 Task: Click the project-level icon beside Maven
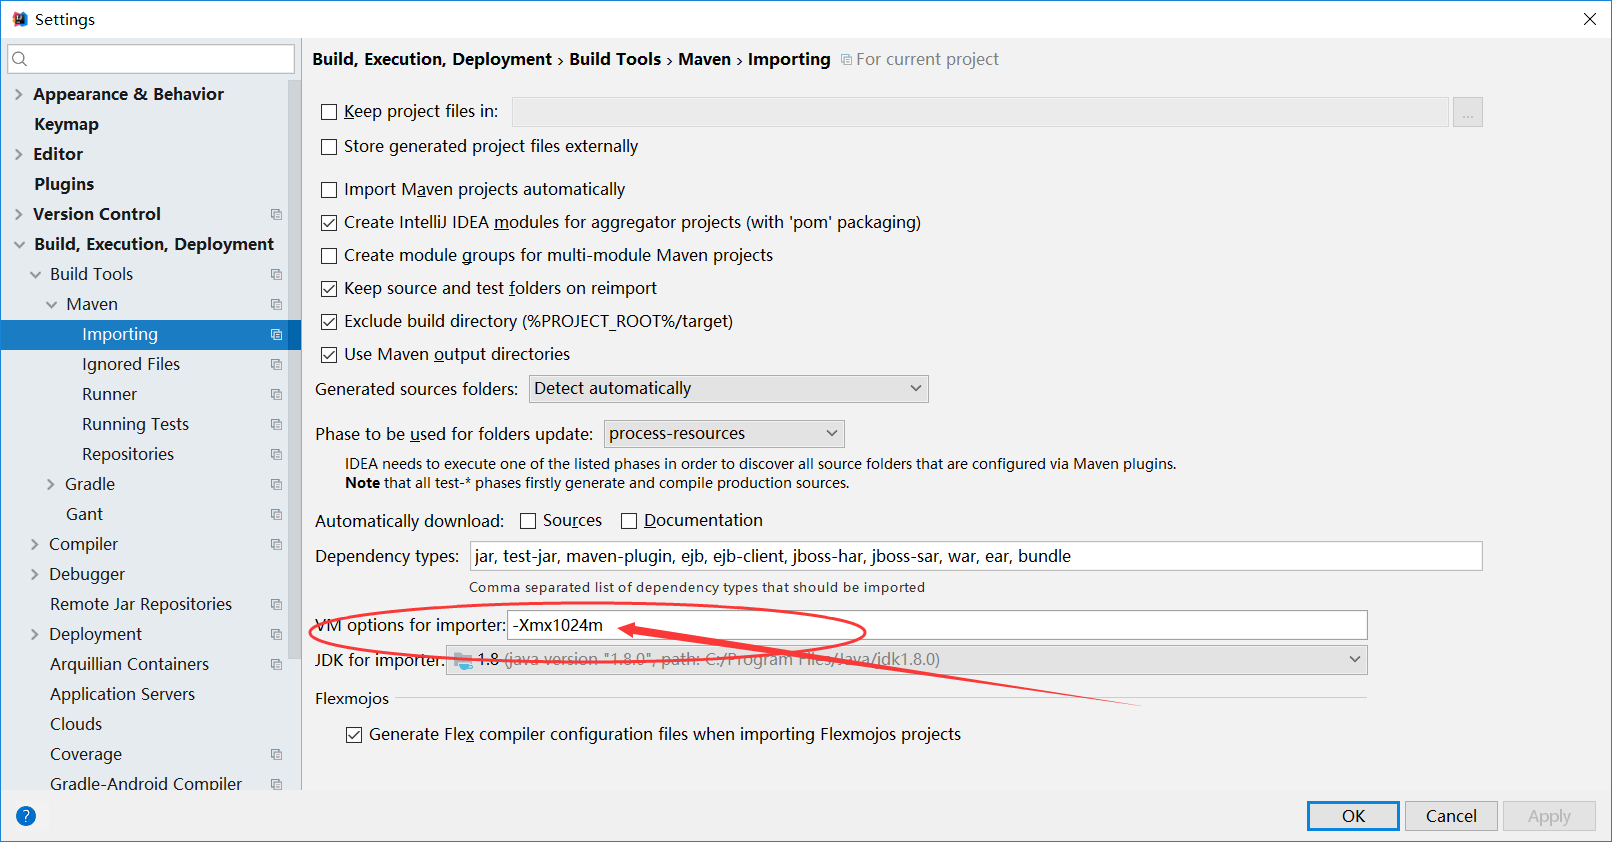[x=276, y=304]
